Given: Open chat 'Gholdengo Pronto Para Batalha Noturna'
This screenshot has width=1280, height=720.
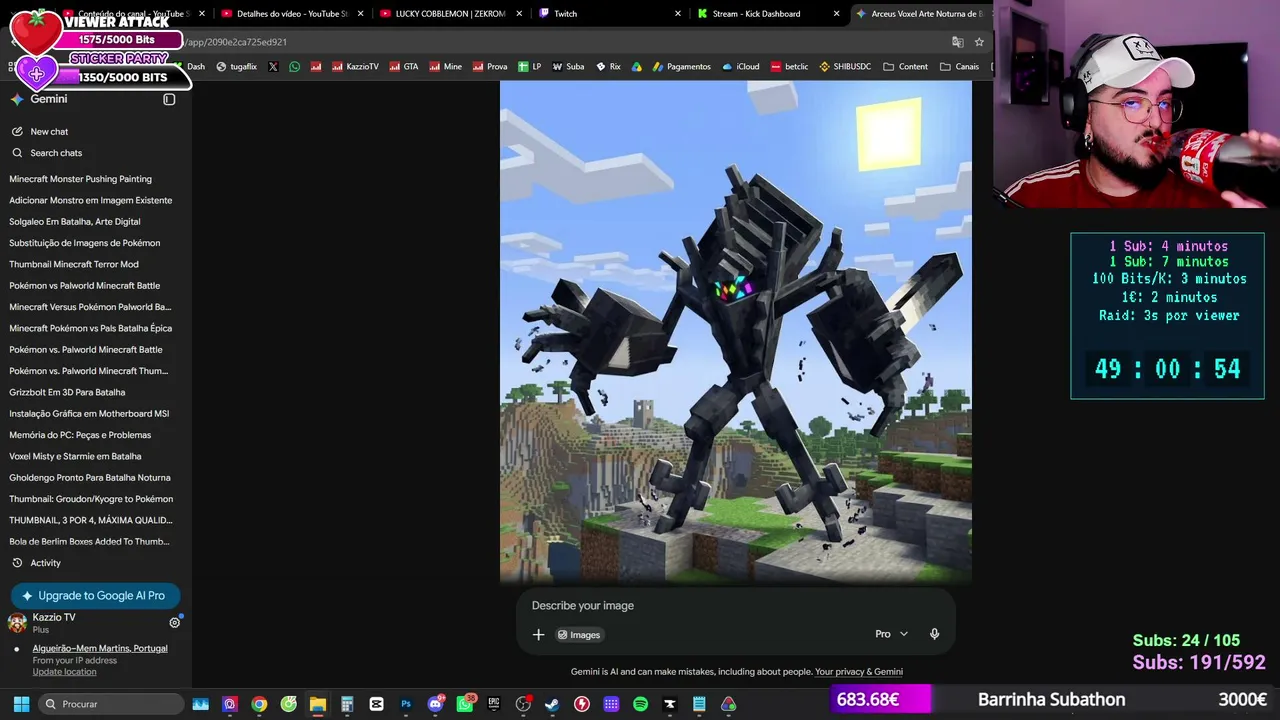Looking at the screenshot, I should (90, 477).
